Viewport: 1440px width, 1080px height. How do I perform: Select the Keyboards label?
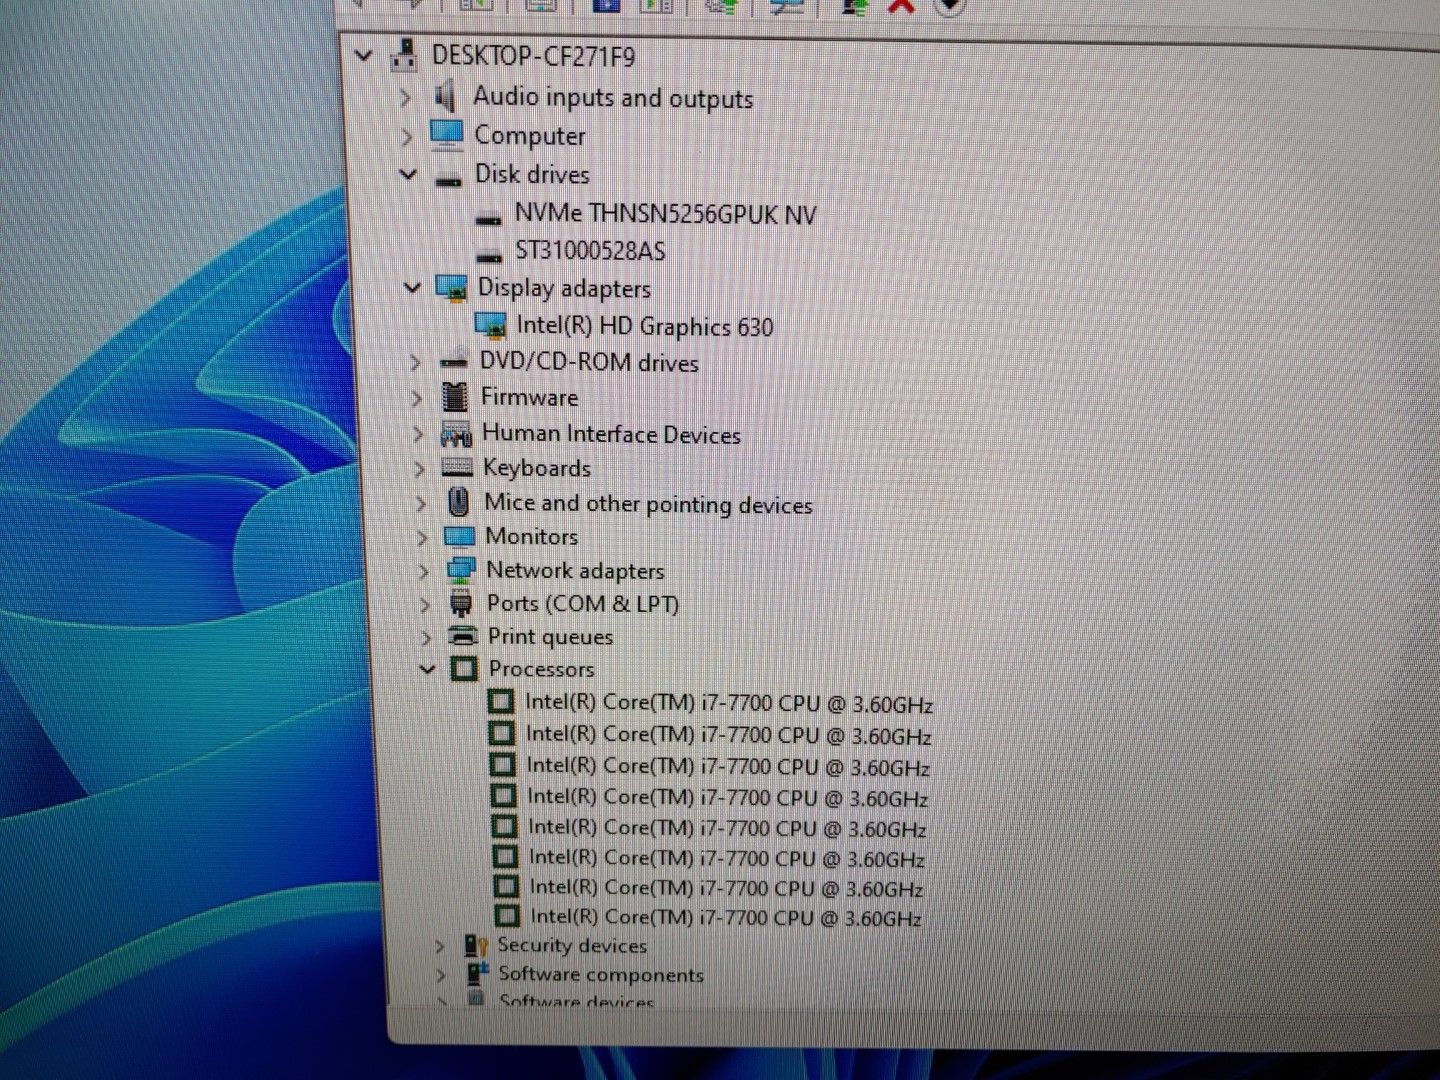pos(537,468)
